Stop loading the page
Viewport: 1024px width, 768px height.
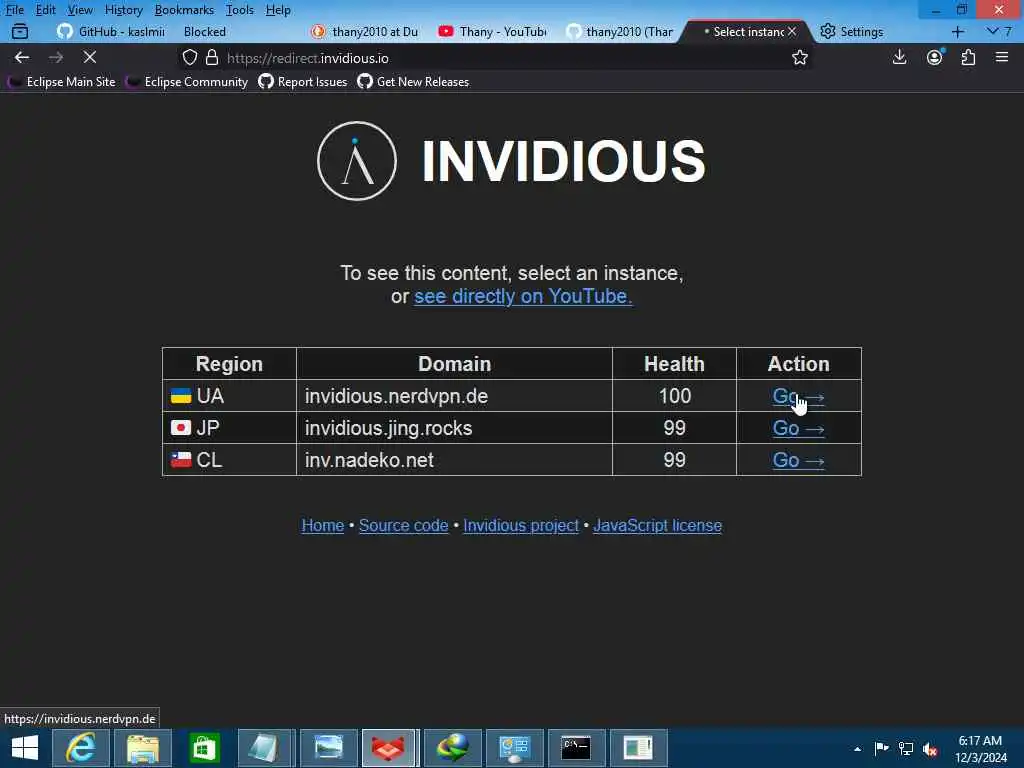click(90, 57)
